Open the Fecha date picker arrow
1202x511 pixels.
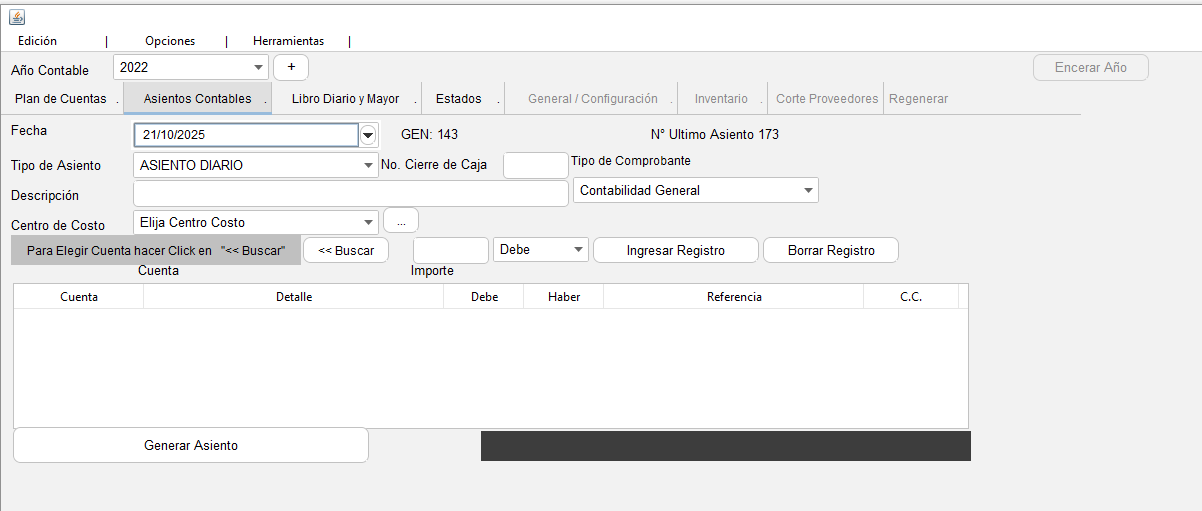[x=368, y=135]
